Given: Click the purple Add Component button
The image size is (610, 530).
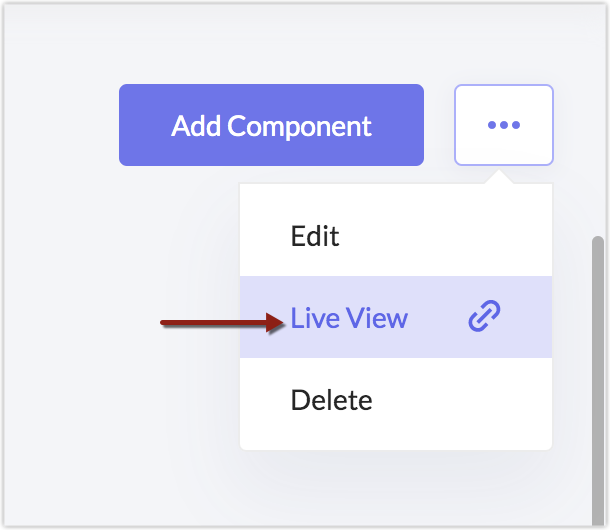Looking at the screenshot, I should (x=271, y=125).
